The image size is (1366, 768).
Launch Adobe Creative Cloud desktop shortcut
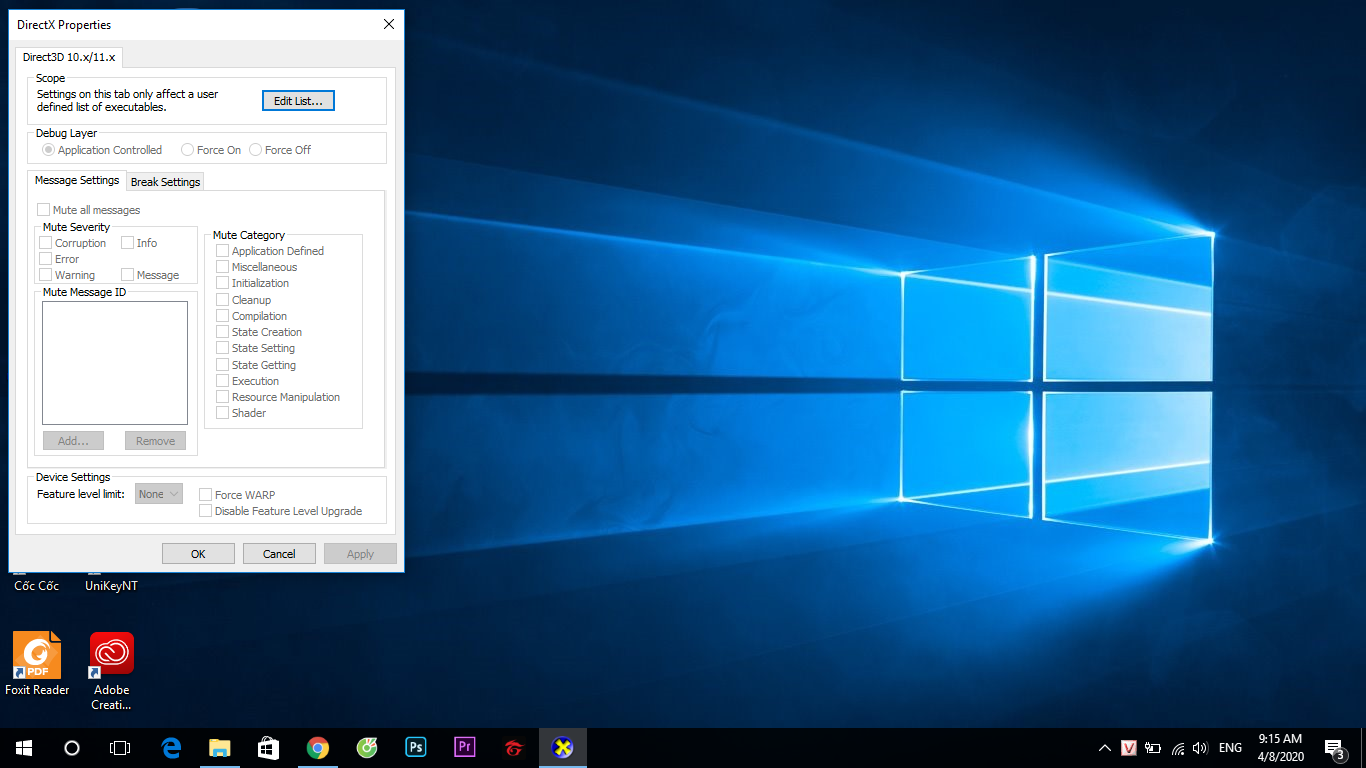112,656
